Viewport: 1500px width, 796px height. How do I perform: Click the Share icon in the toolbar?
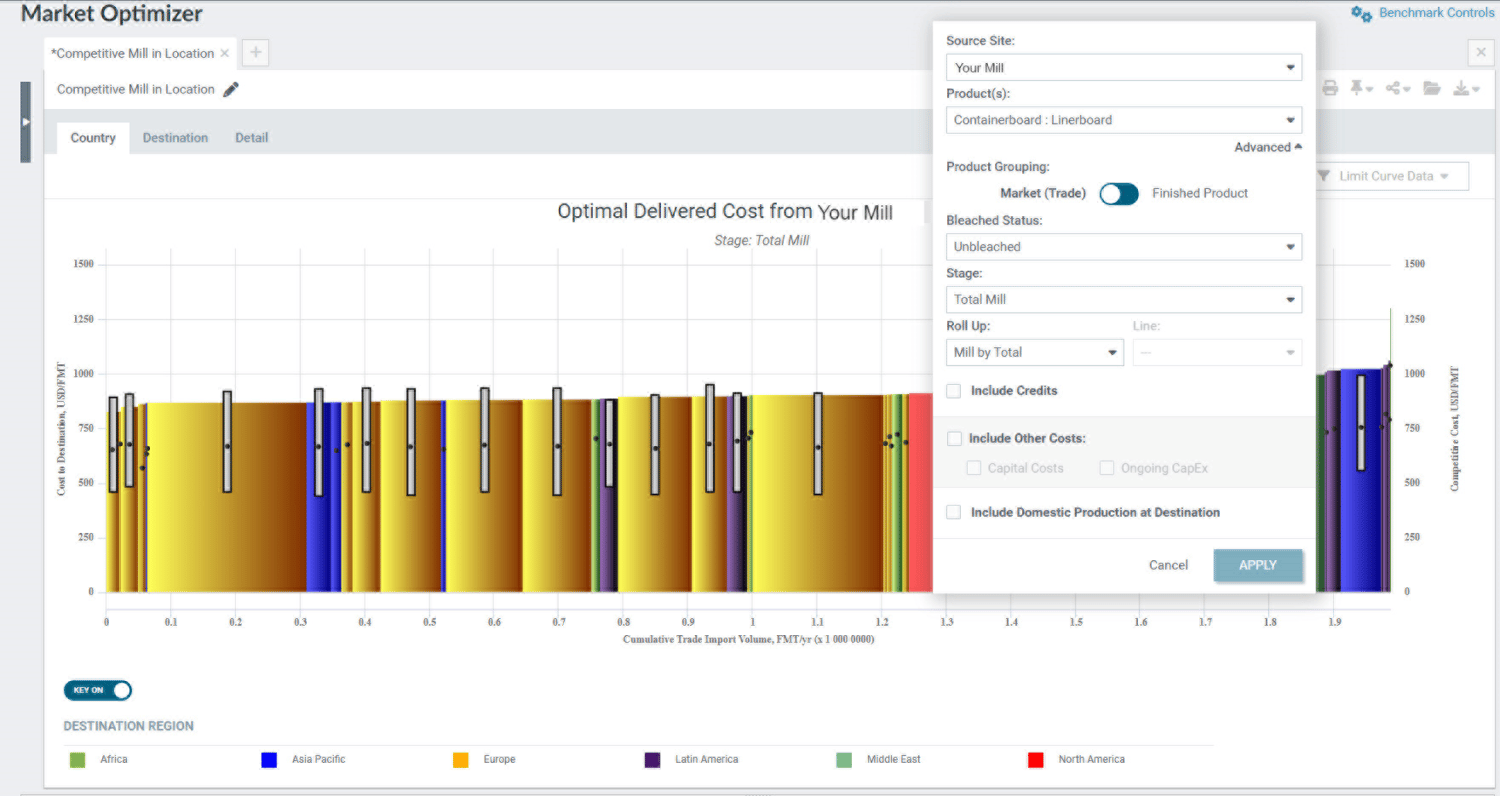click(x=1394, y=88)
